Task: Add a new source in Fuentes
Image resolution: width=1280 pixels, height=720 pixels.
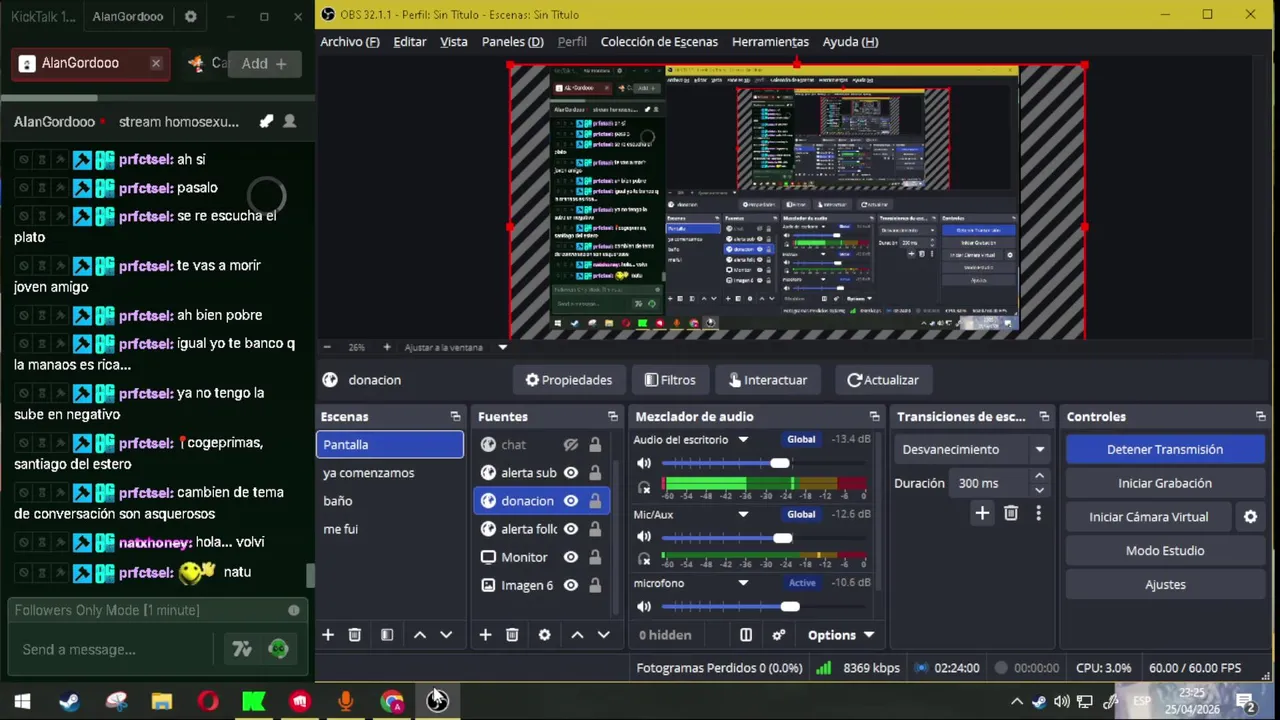Action: coord(485,635)
